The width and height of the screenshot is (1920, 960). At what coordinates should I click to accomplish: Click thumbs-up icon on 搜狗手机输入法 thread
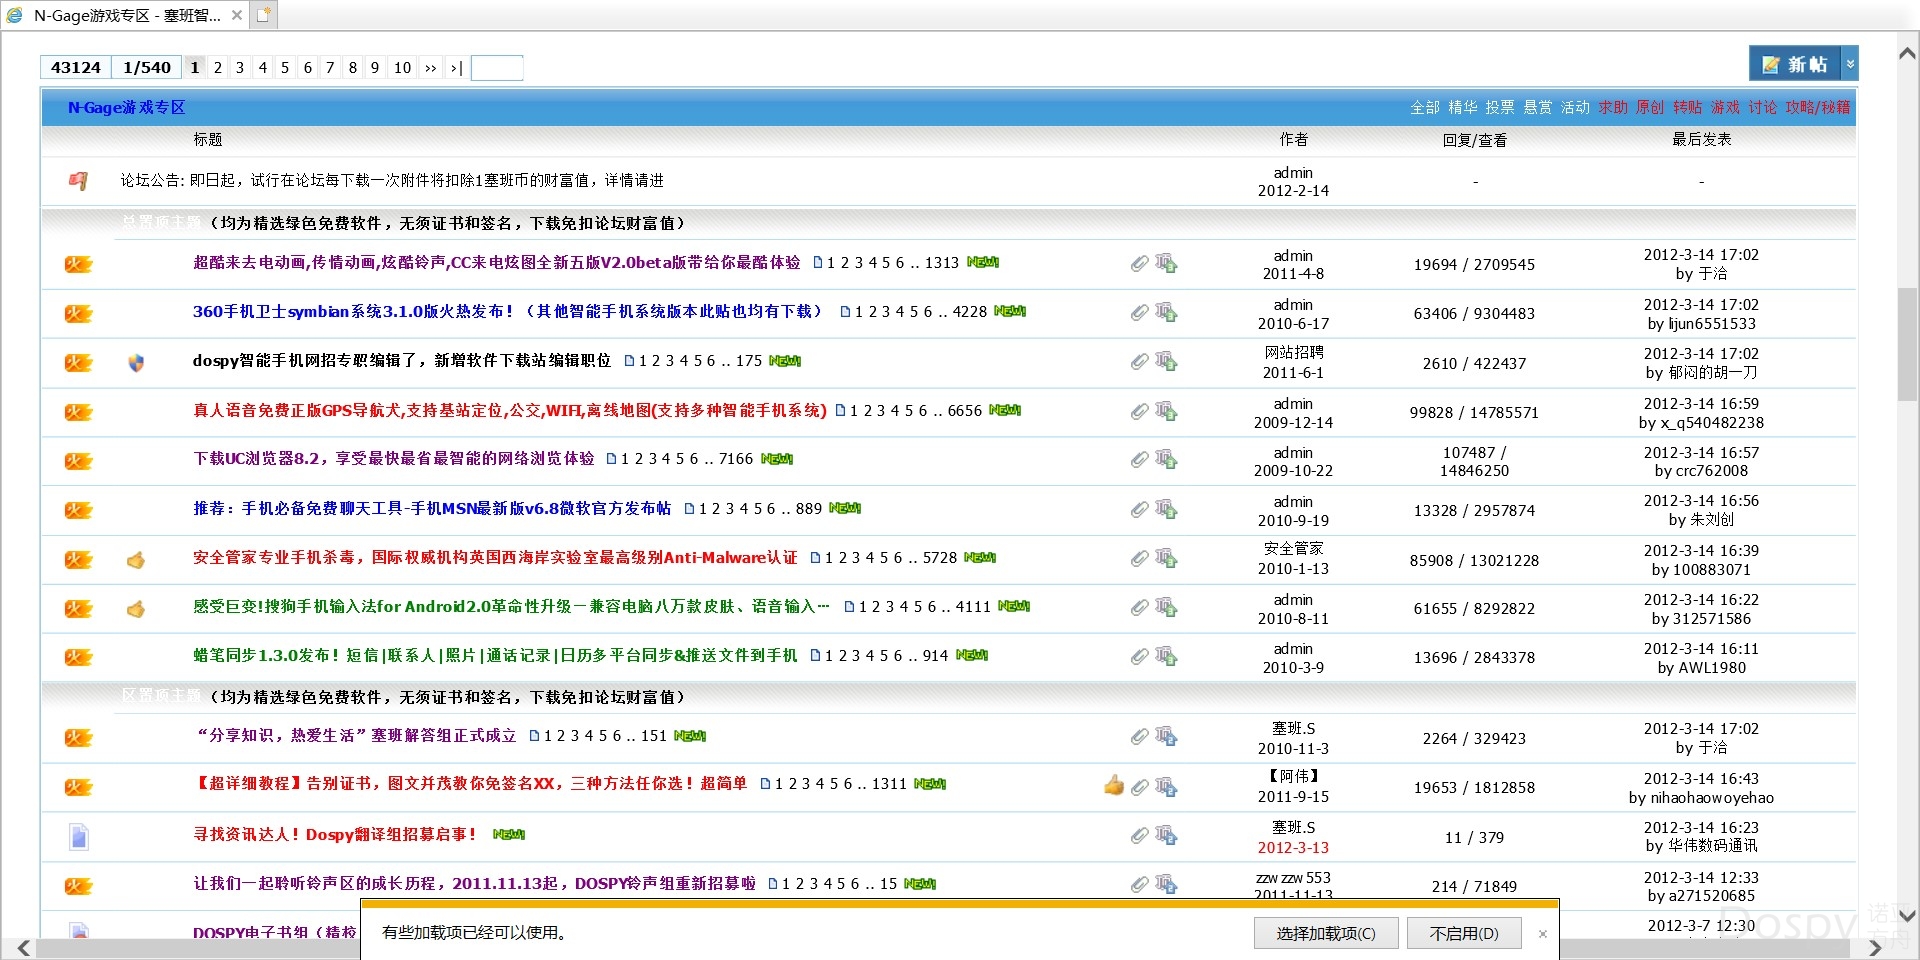(x=136, y=608)
